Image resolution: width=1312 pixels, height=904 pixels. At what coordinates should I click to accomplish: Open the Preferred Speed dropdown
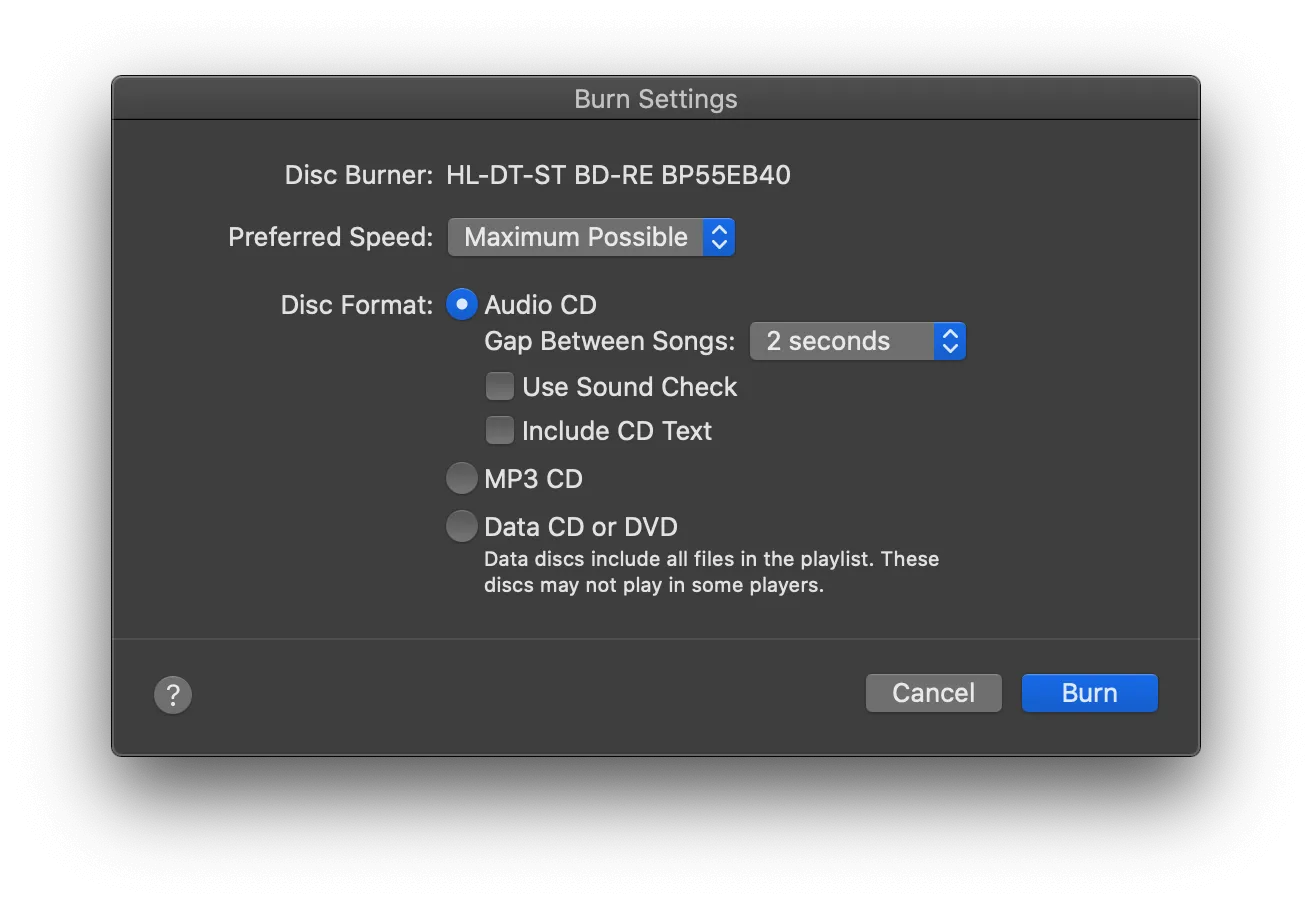591,237
